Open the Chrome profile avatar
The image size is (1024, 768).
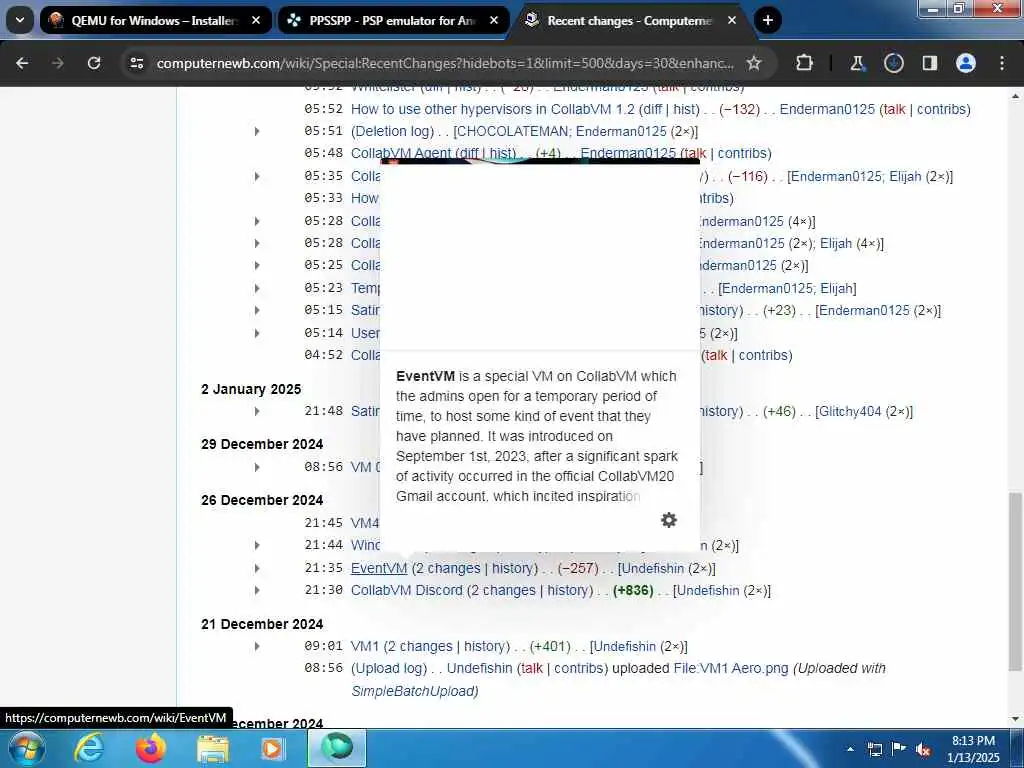click(966, 63)
